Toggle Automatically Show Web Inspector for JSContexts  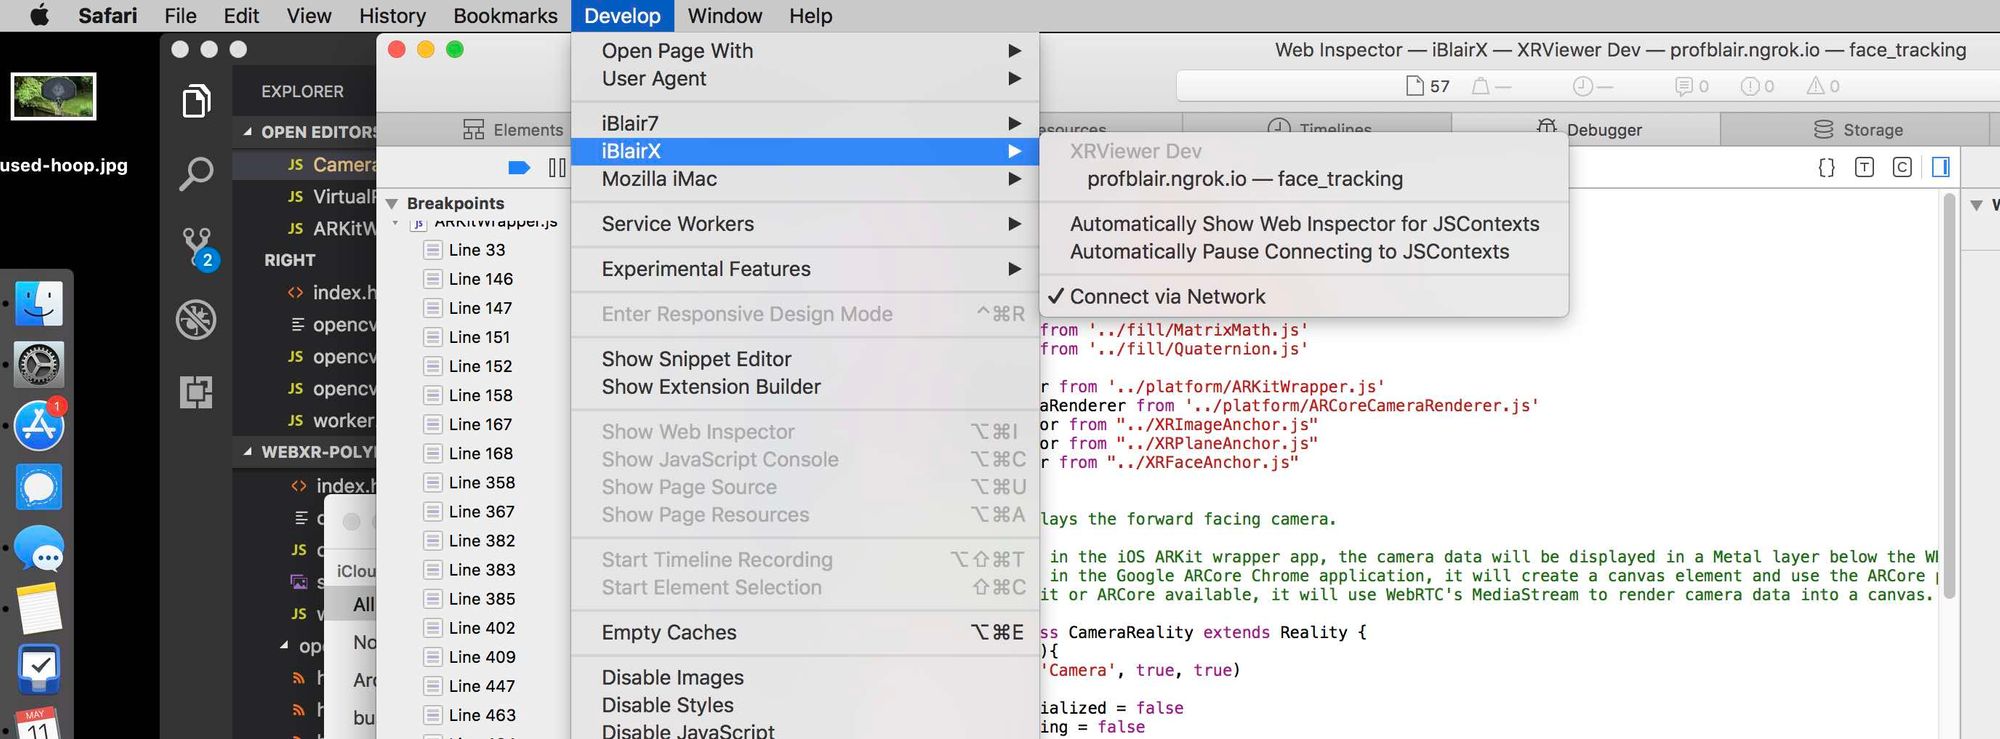[1303, 224]
